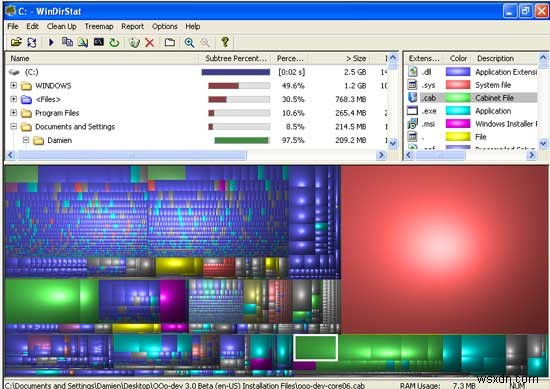
Task: Sort by the Description column header
Action: point(505,58)
